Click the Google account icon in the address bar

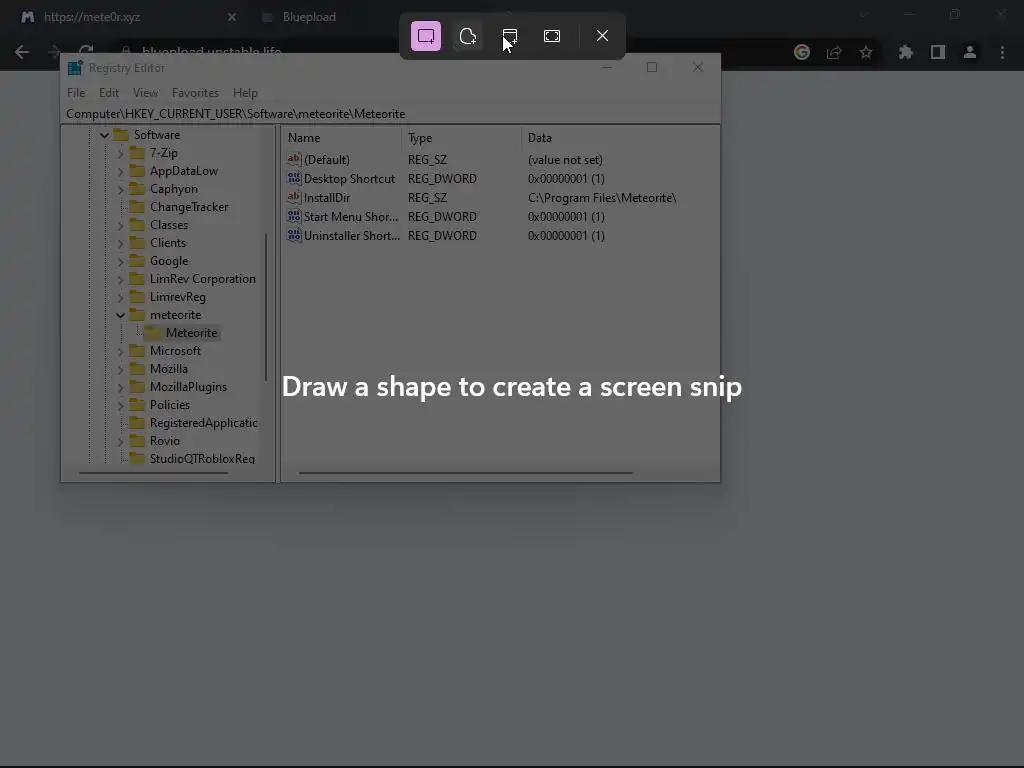click(x=802, y=52)
